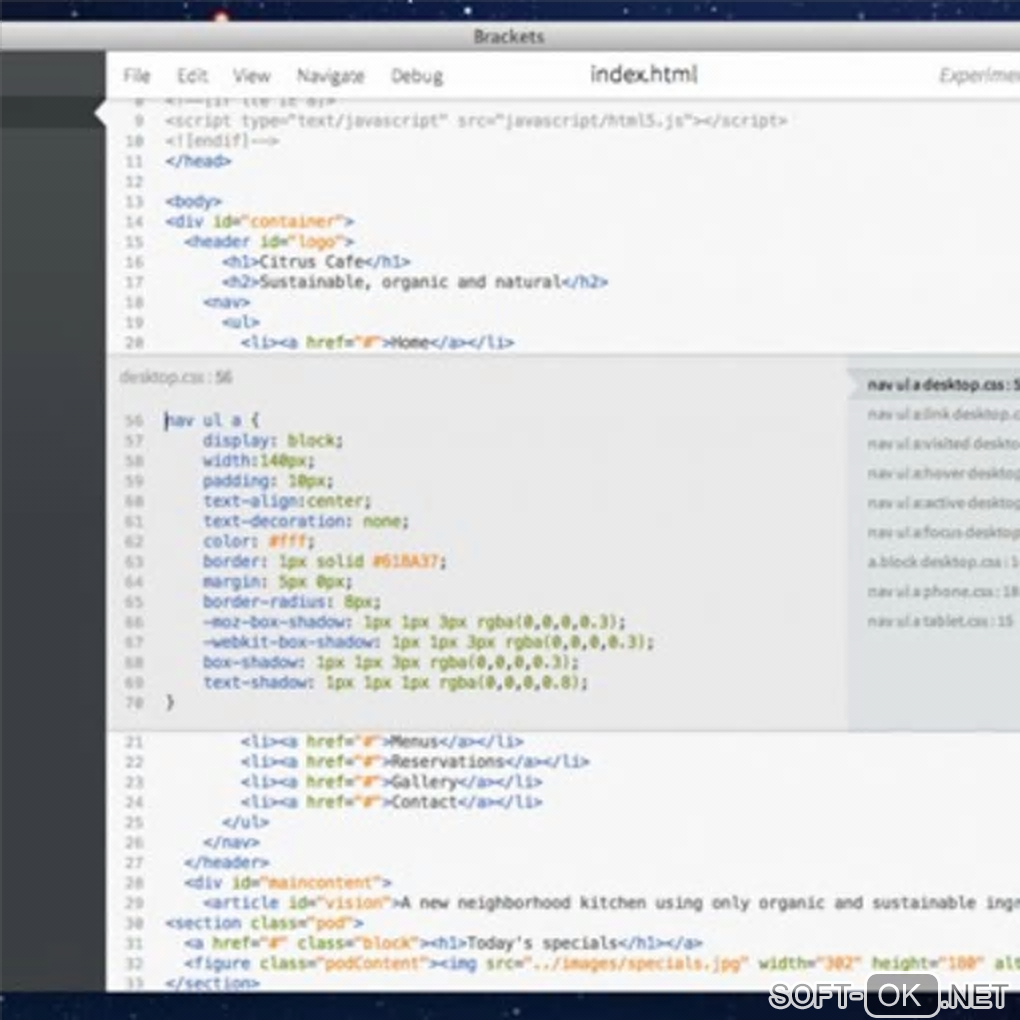Open the Edit menu

192,76
